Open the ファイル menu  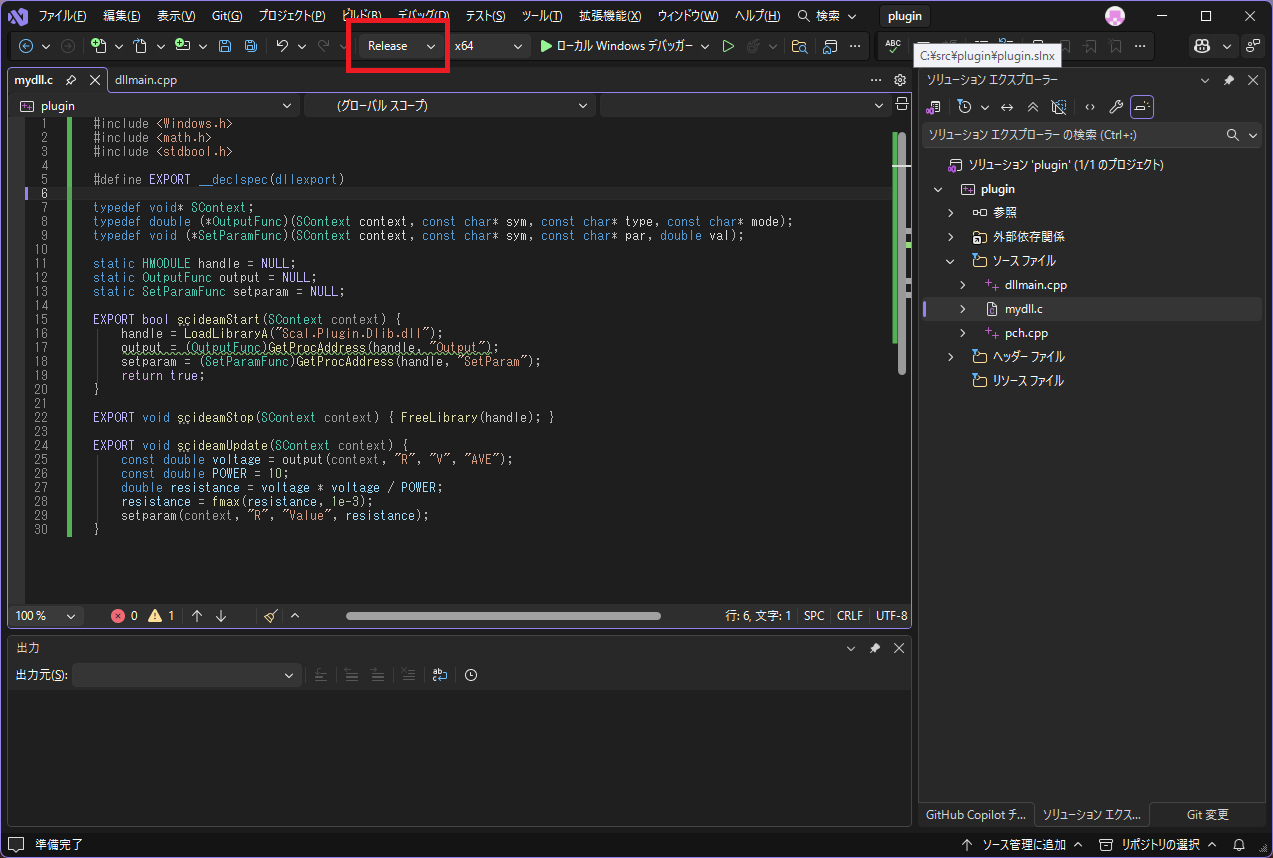tap(62, 16)
